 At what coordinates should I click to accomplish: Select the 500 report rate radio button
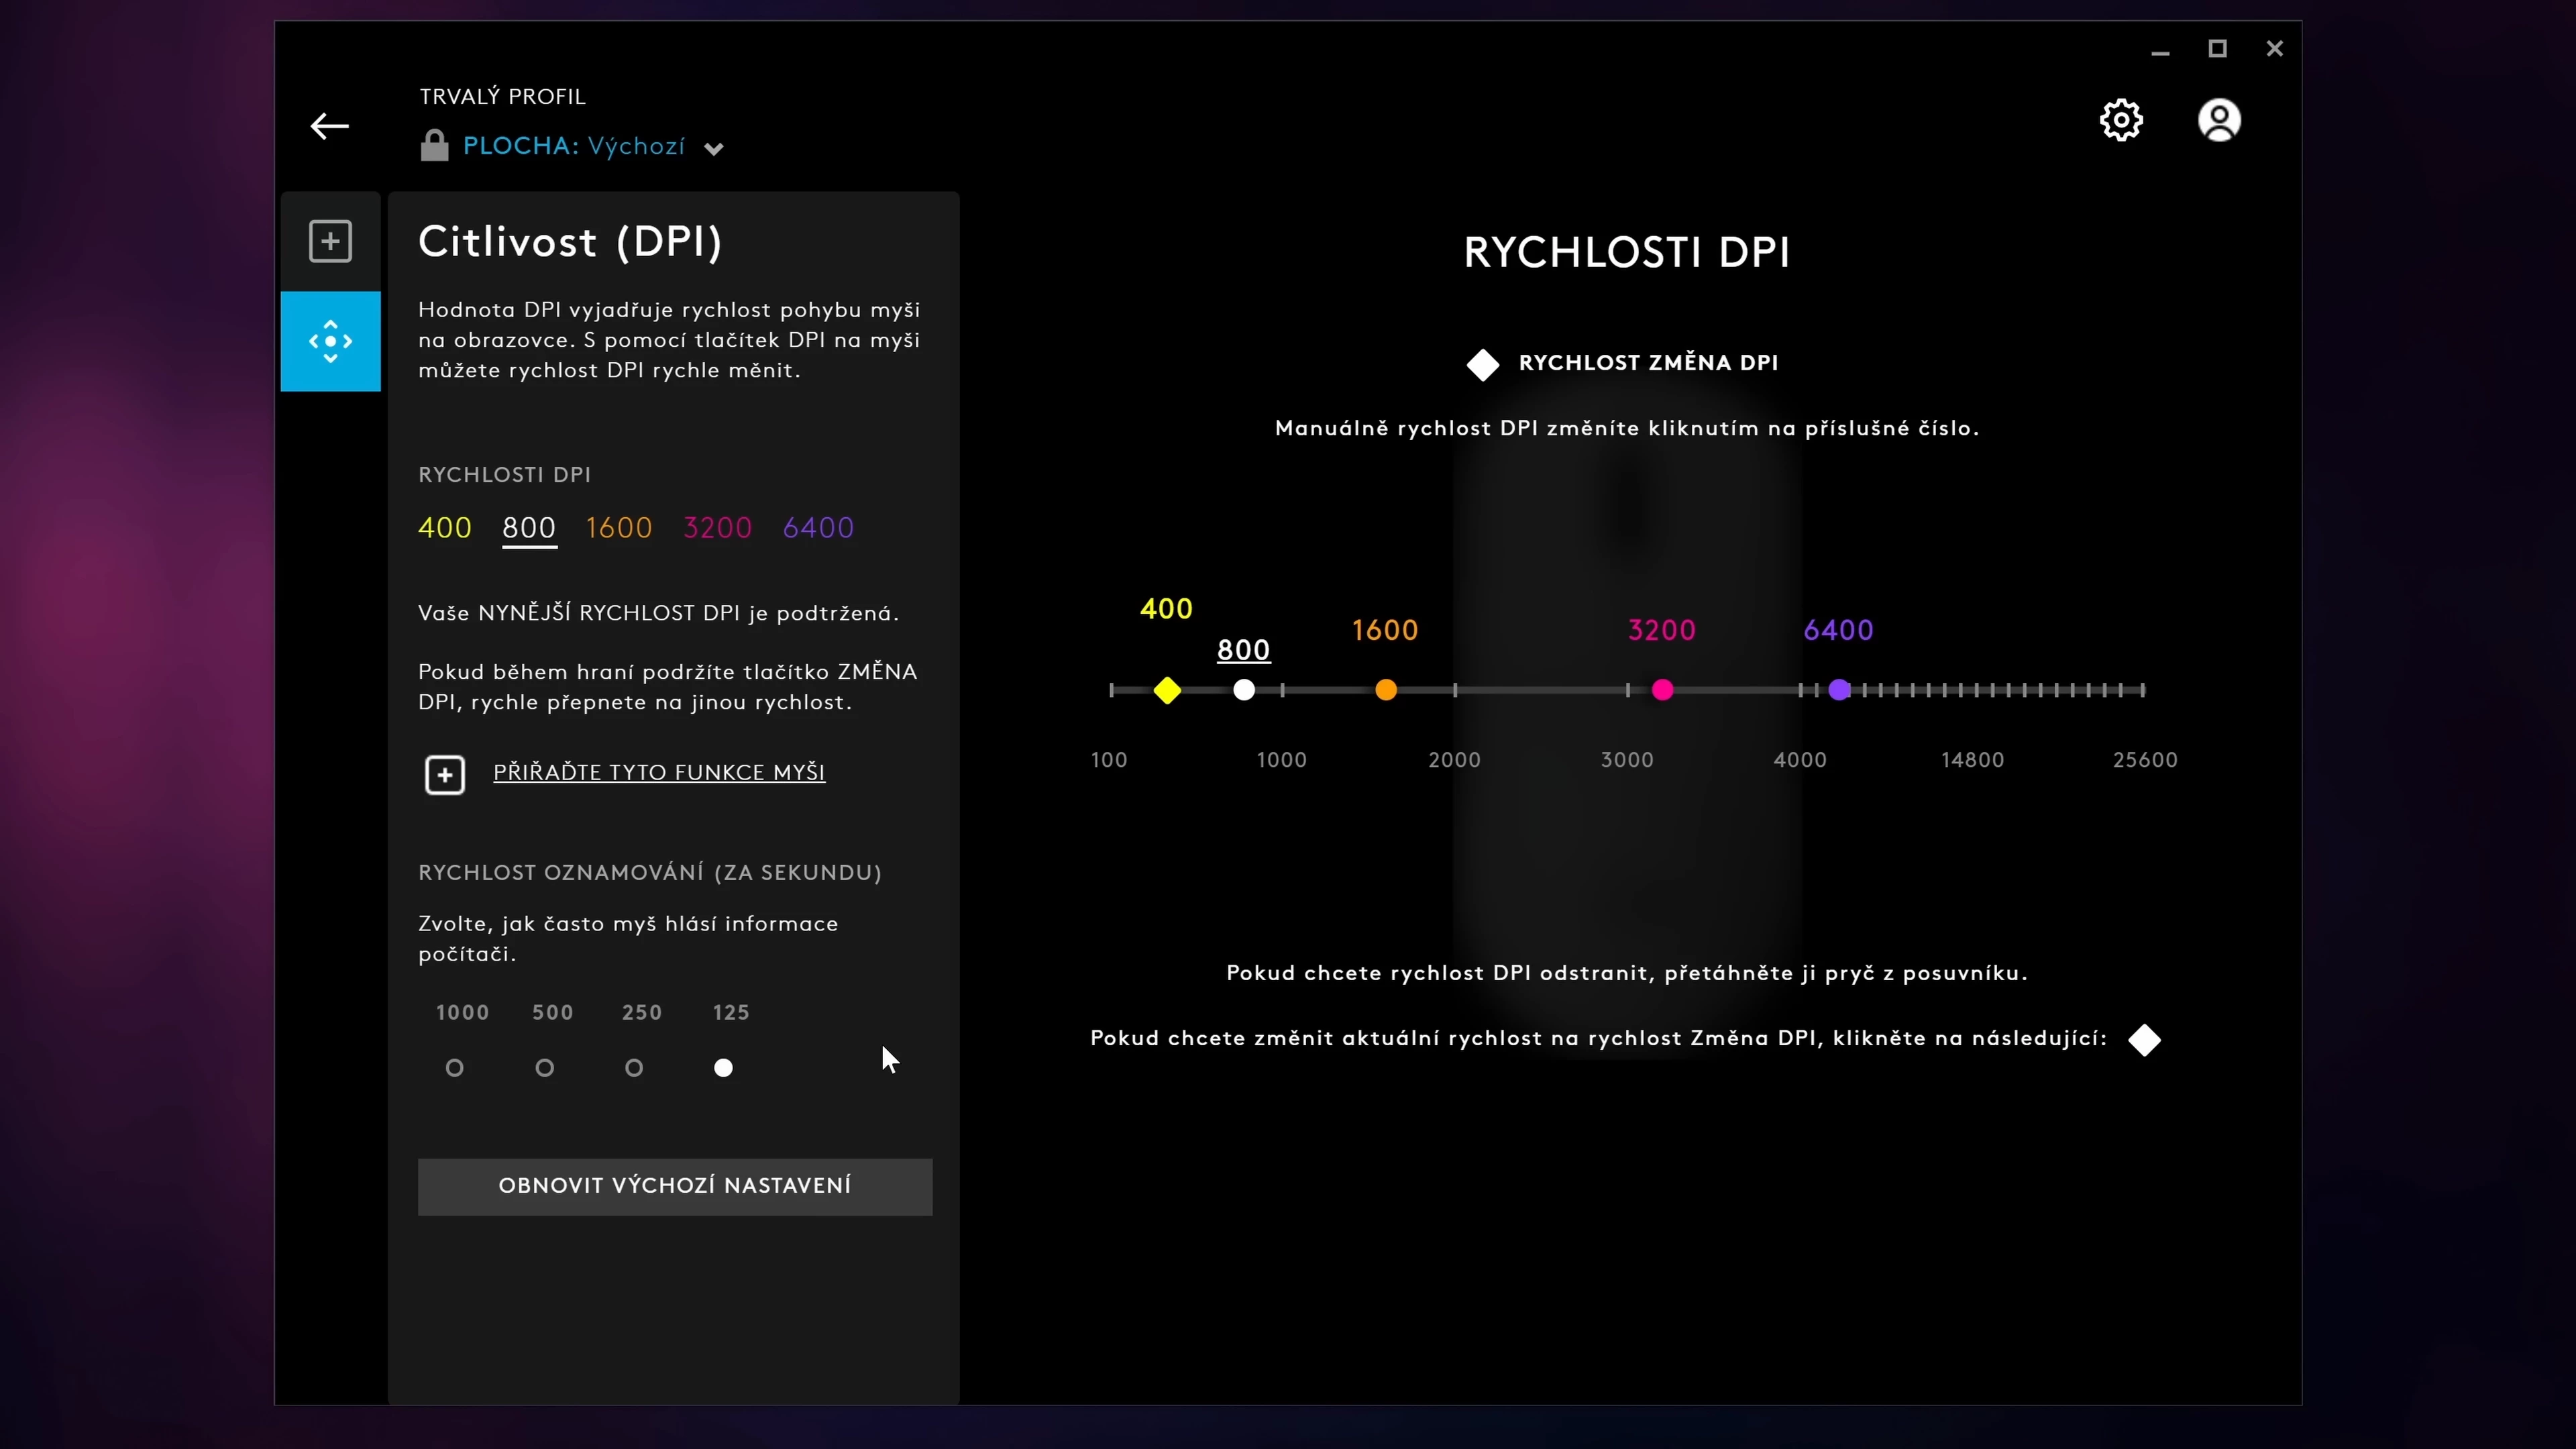click(544, 1068)
